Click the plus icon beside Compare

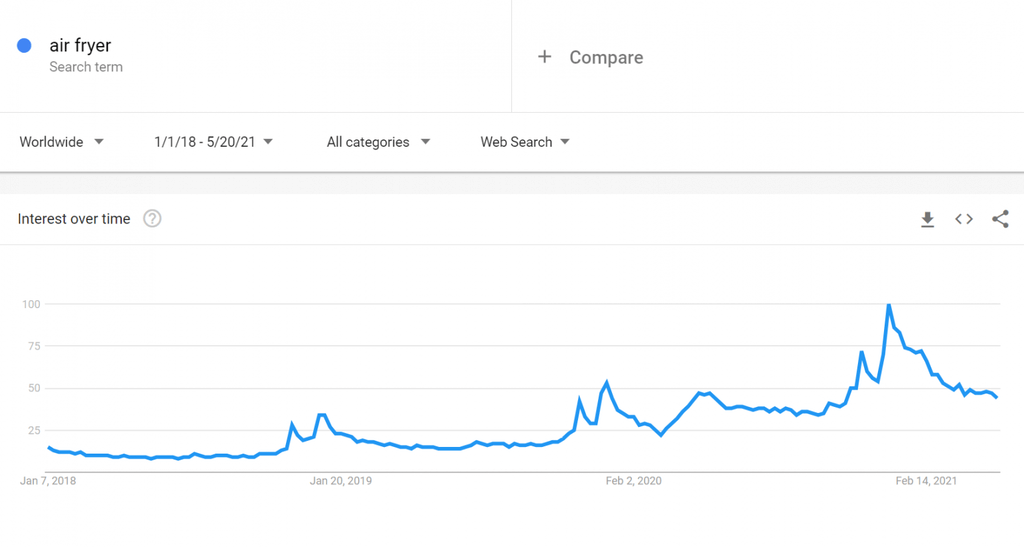pyautogui.click(x=545, y=57)
